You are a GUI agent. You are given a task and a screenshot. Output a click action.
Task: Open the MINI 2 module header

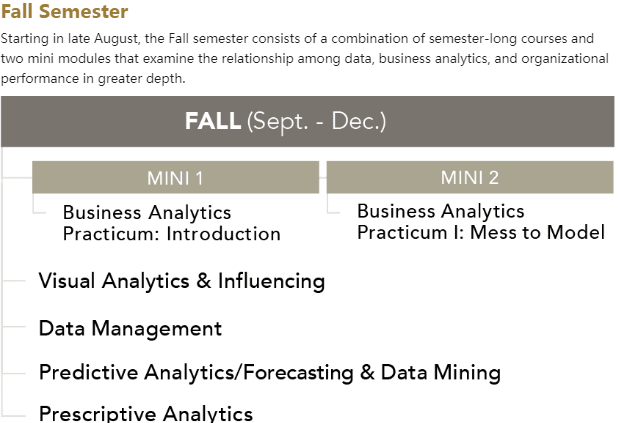(x=470, y=177)
